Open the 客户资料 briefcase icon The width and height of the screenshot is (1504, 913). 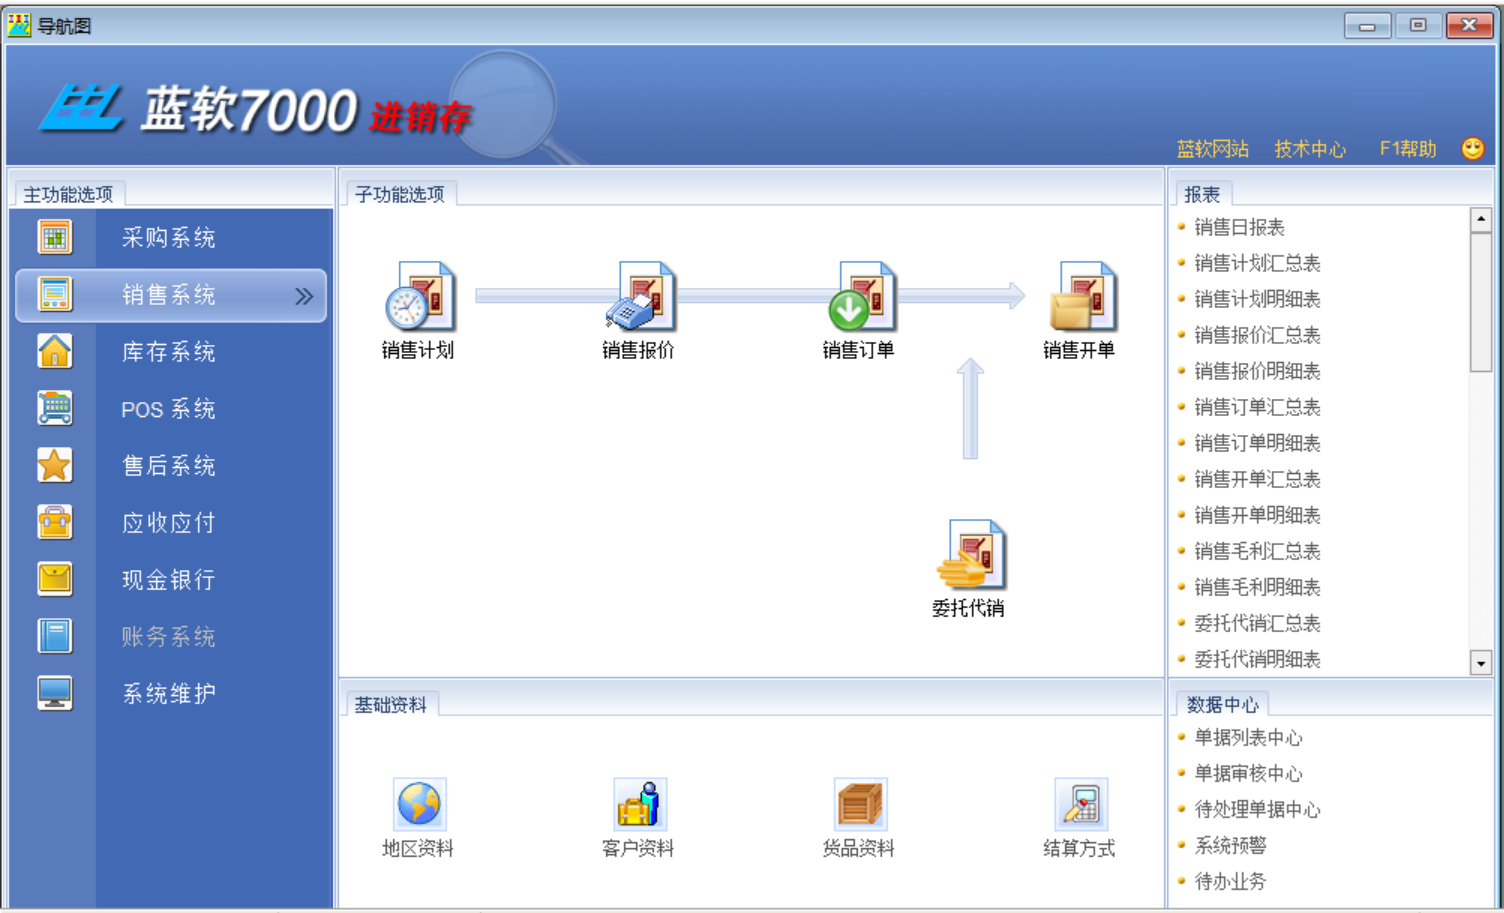pos(639,804)
